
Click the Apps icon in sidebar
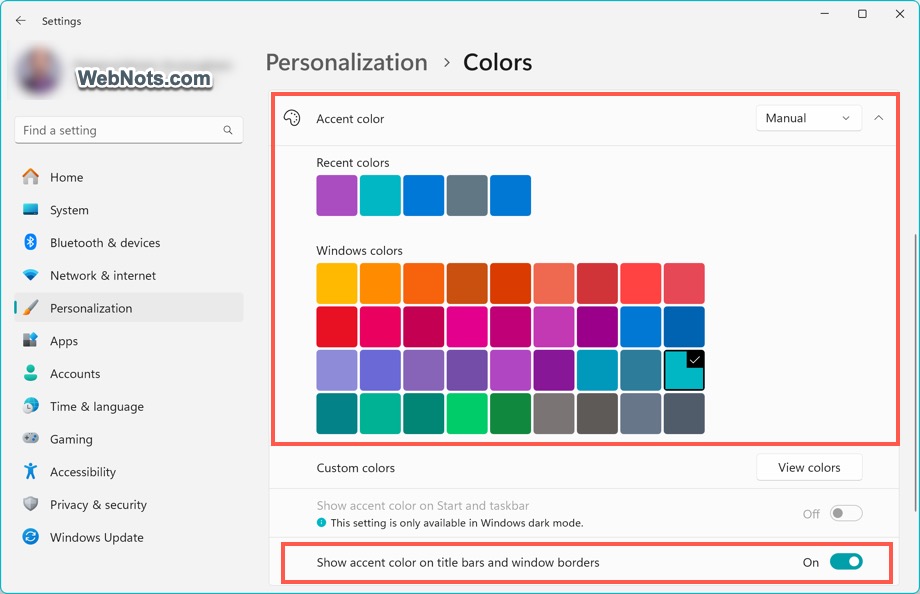[x=31, y=340]
